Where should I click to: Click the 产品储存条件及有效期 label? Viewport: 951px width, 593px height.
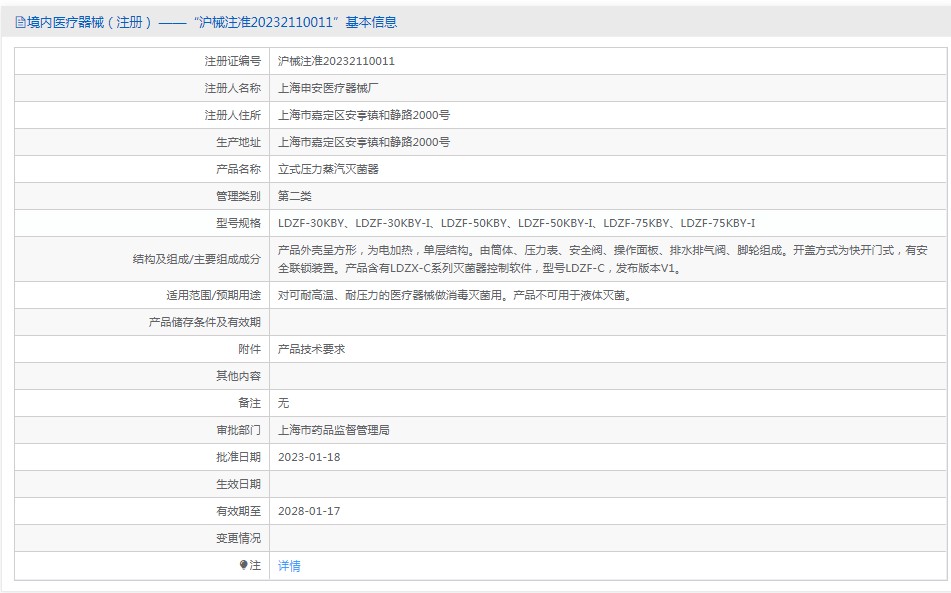pos(204,322)
